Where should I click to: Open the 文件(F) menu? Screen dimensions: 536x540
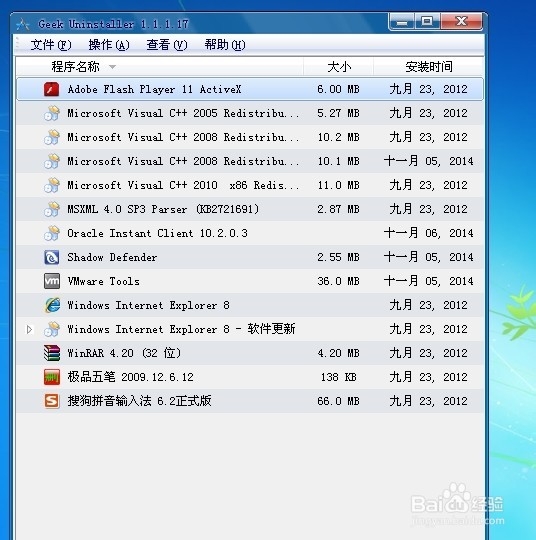pyautogui.click(x=51, y=45)
